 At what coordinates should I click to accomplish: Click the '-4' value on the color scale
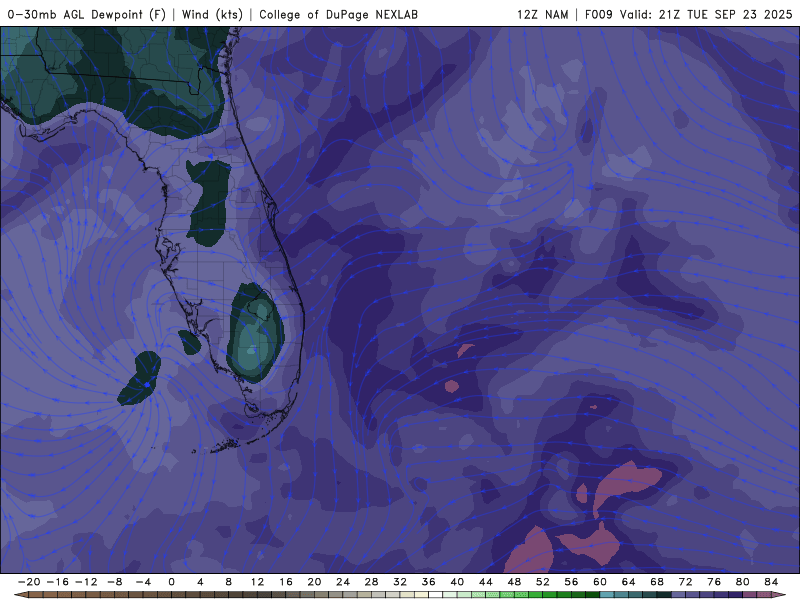pos(143,582)
